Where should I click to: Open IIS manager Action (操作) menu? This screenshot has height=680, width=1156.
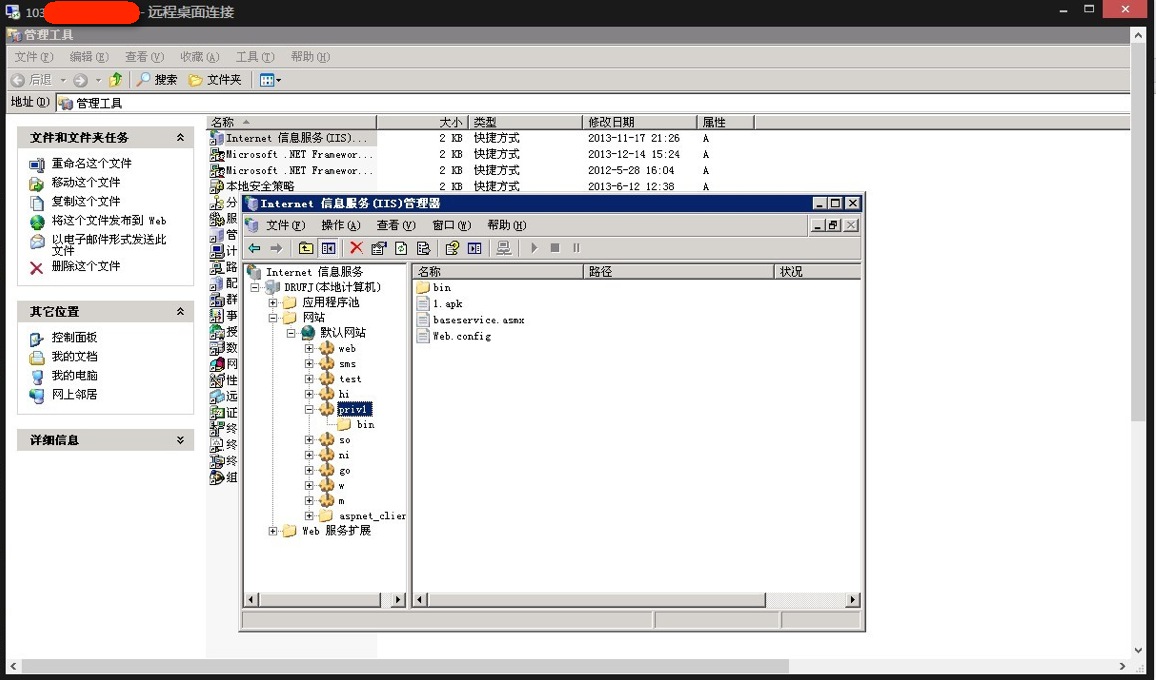pos(341,226)
